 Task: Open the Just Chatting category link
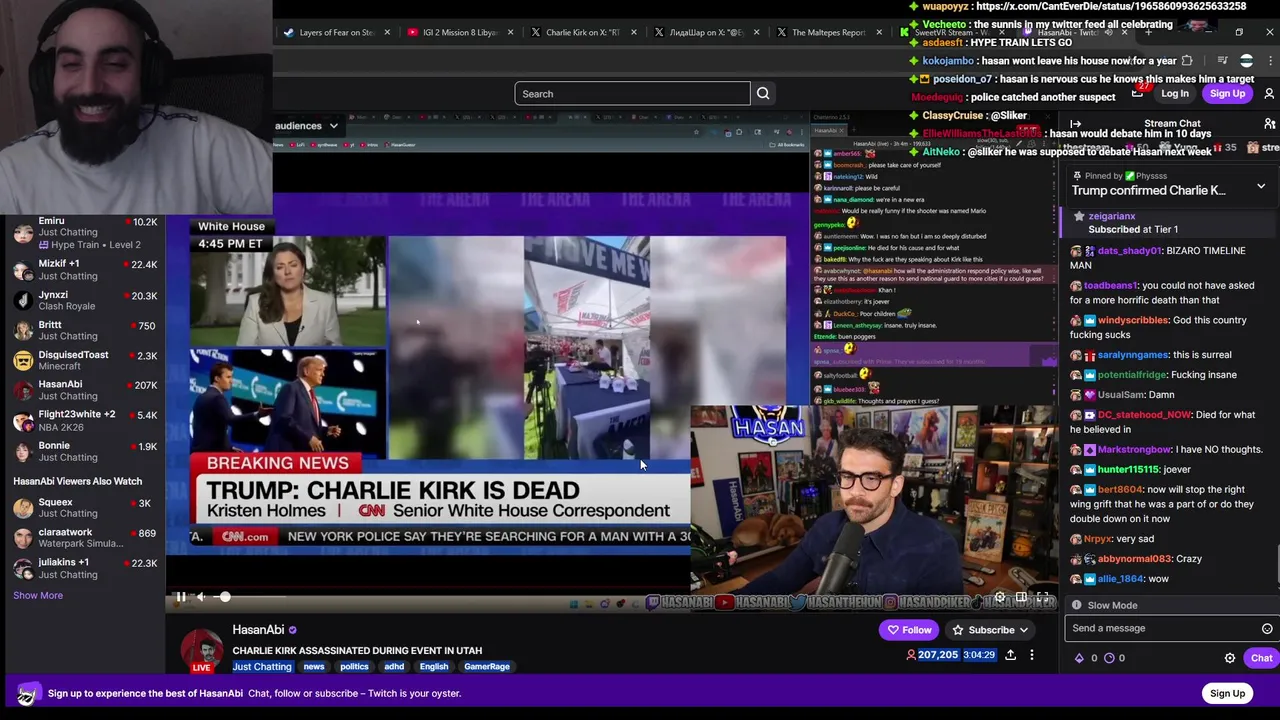coord(262,666)
